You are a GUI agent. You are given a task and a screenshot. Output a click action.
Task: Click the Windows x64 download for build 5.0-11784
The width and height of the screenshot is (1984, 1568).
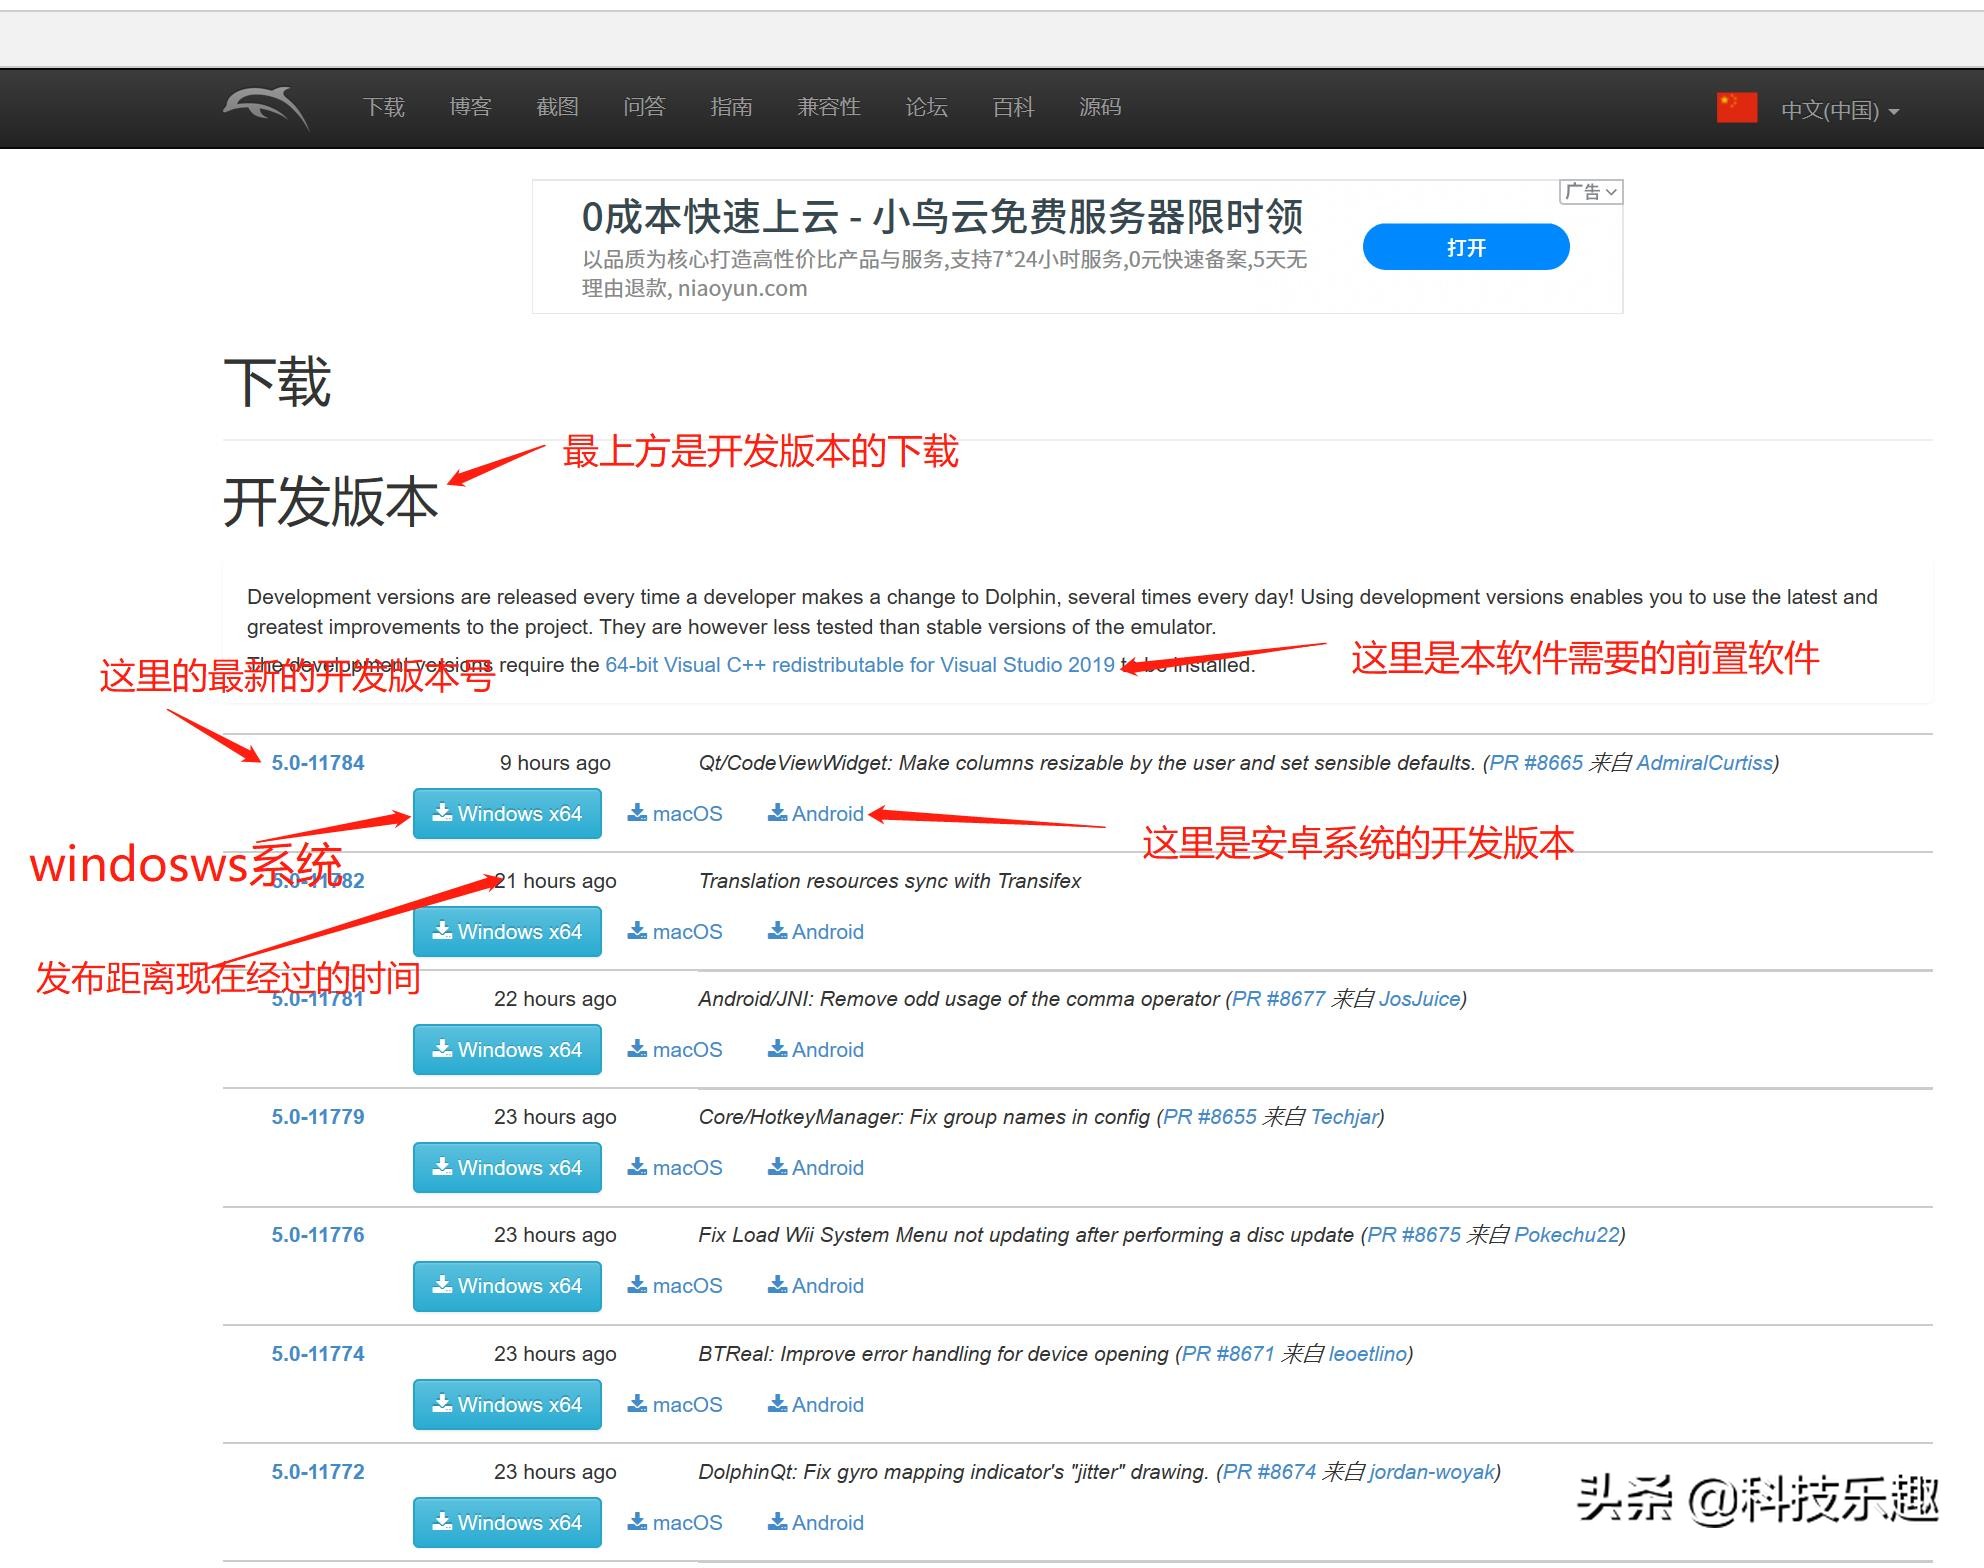(x=506, y=813)
